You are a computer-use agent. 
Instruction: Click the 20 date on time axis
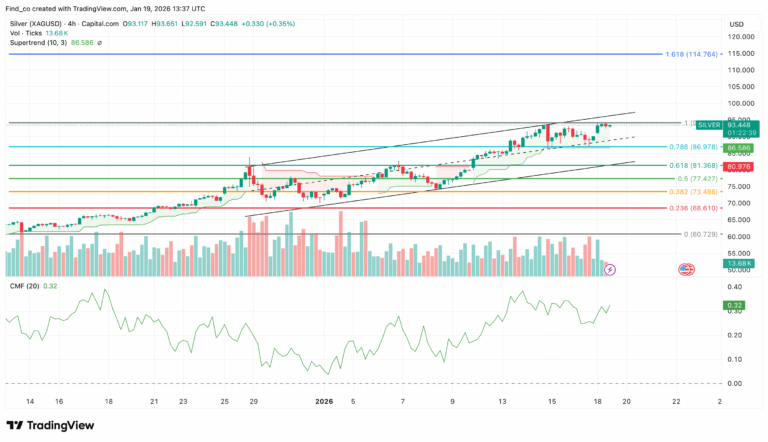pyautogui.click(x=626, y=401)
